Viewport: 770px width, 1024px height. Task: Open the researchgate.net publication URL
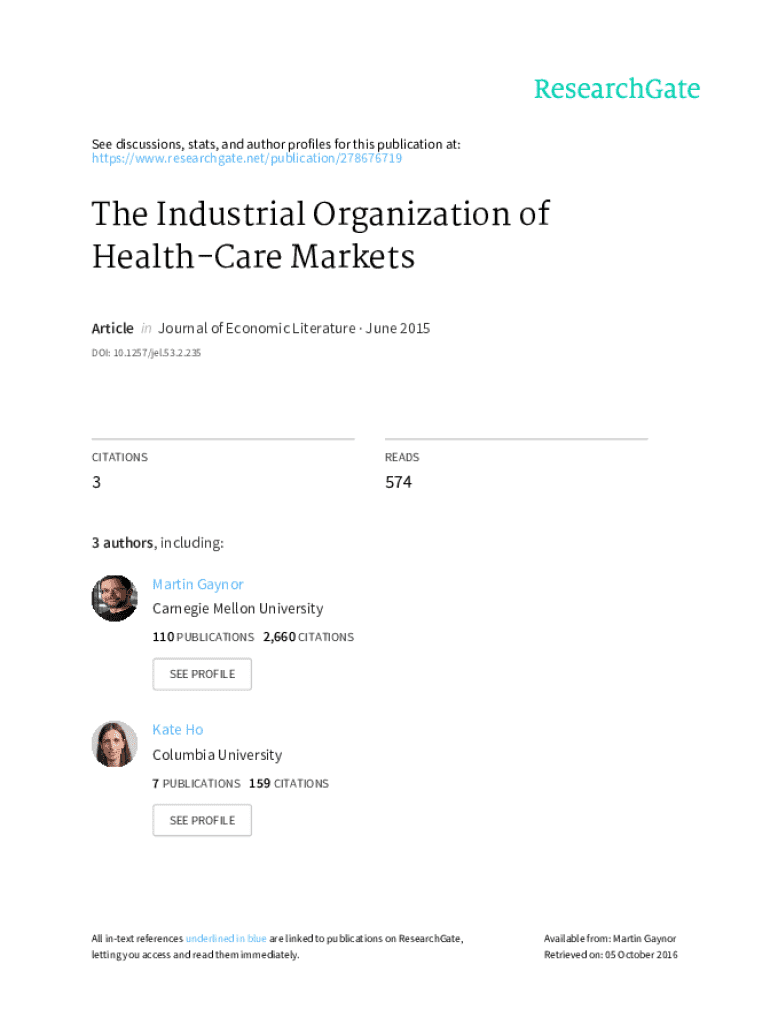pos(247,159)
